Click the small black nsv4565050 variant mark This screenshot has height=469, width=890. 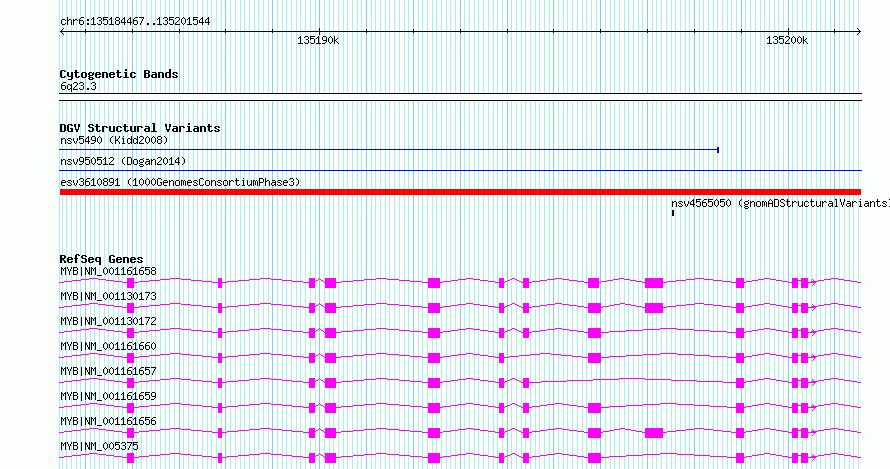tap(673, 213)
